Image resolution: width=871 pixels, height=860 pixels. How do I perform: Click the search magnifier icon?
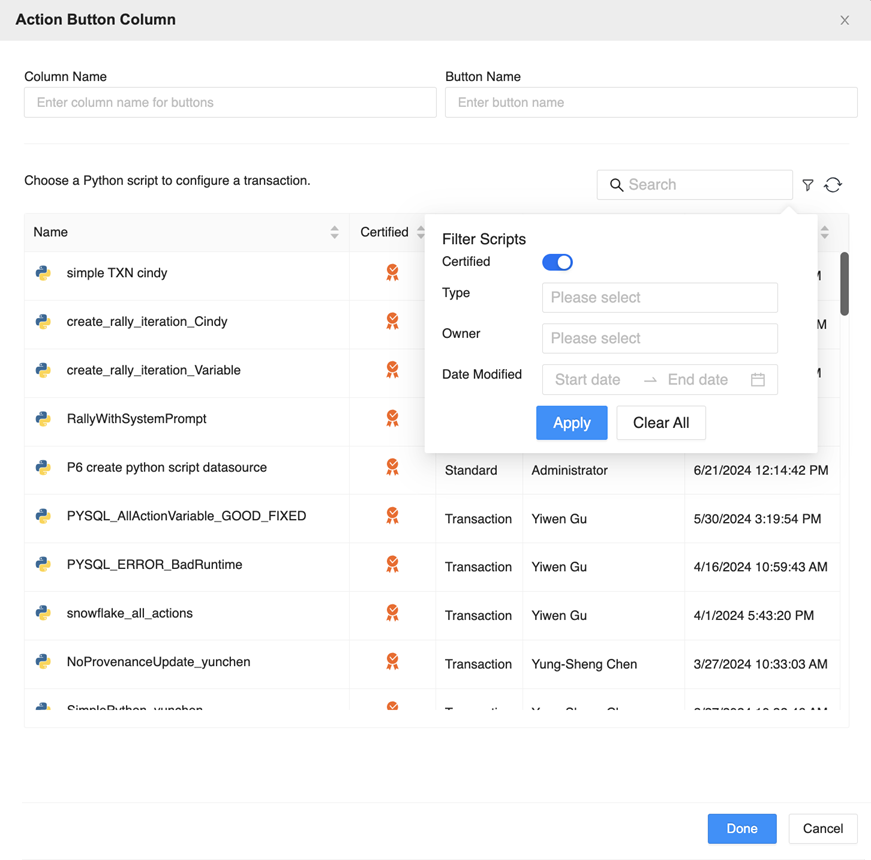(617, 185)
